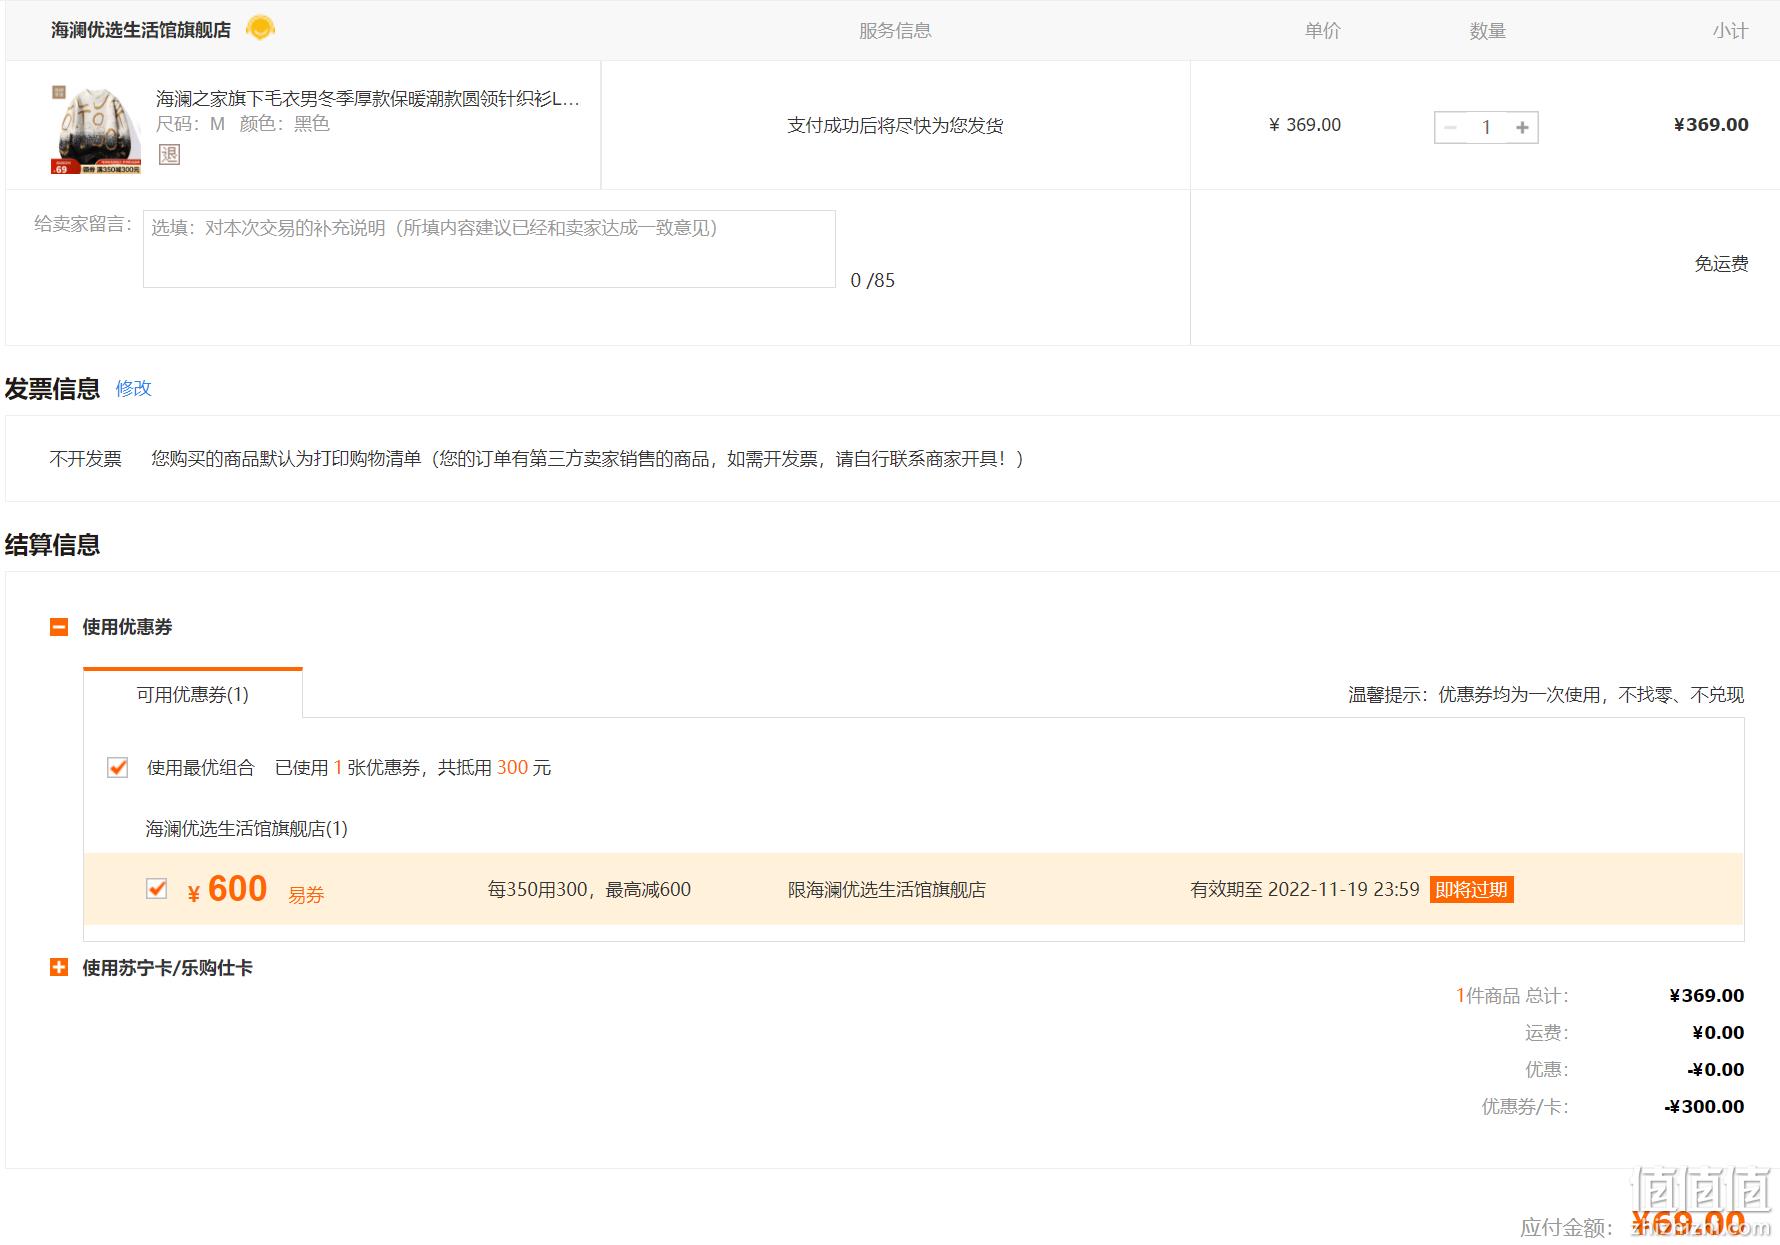
Task: Click the 即将过期 expiring-soon badge
Action: coord(1471,890)
